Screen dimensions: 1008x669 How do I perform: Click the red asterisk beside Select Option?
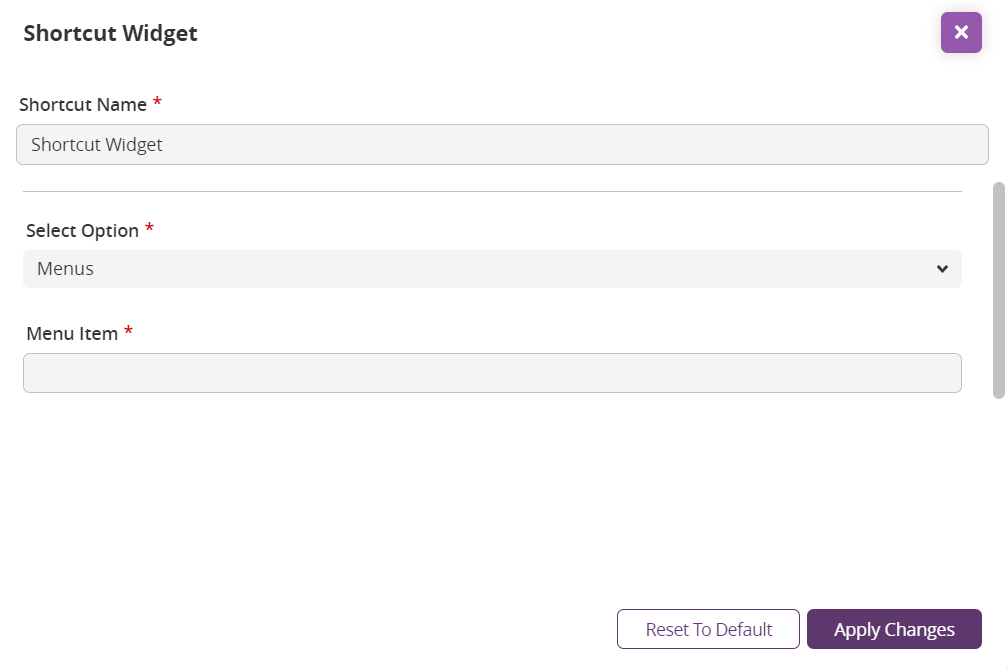coord(149,229)
